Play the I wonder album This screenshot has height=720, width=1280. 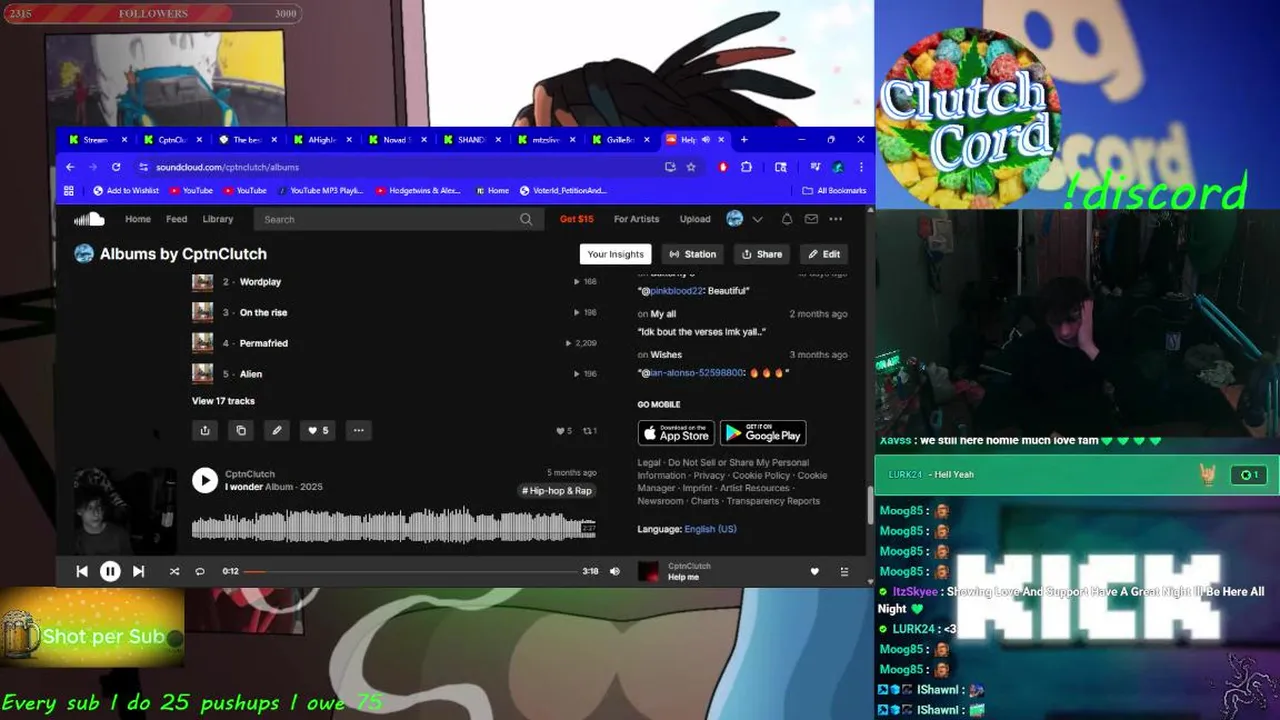pos(205,480)
